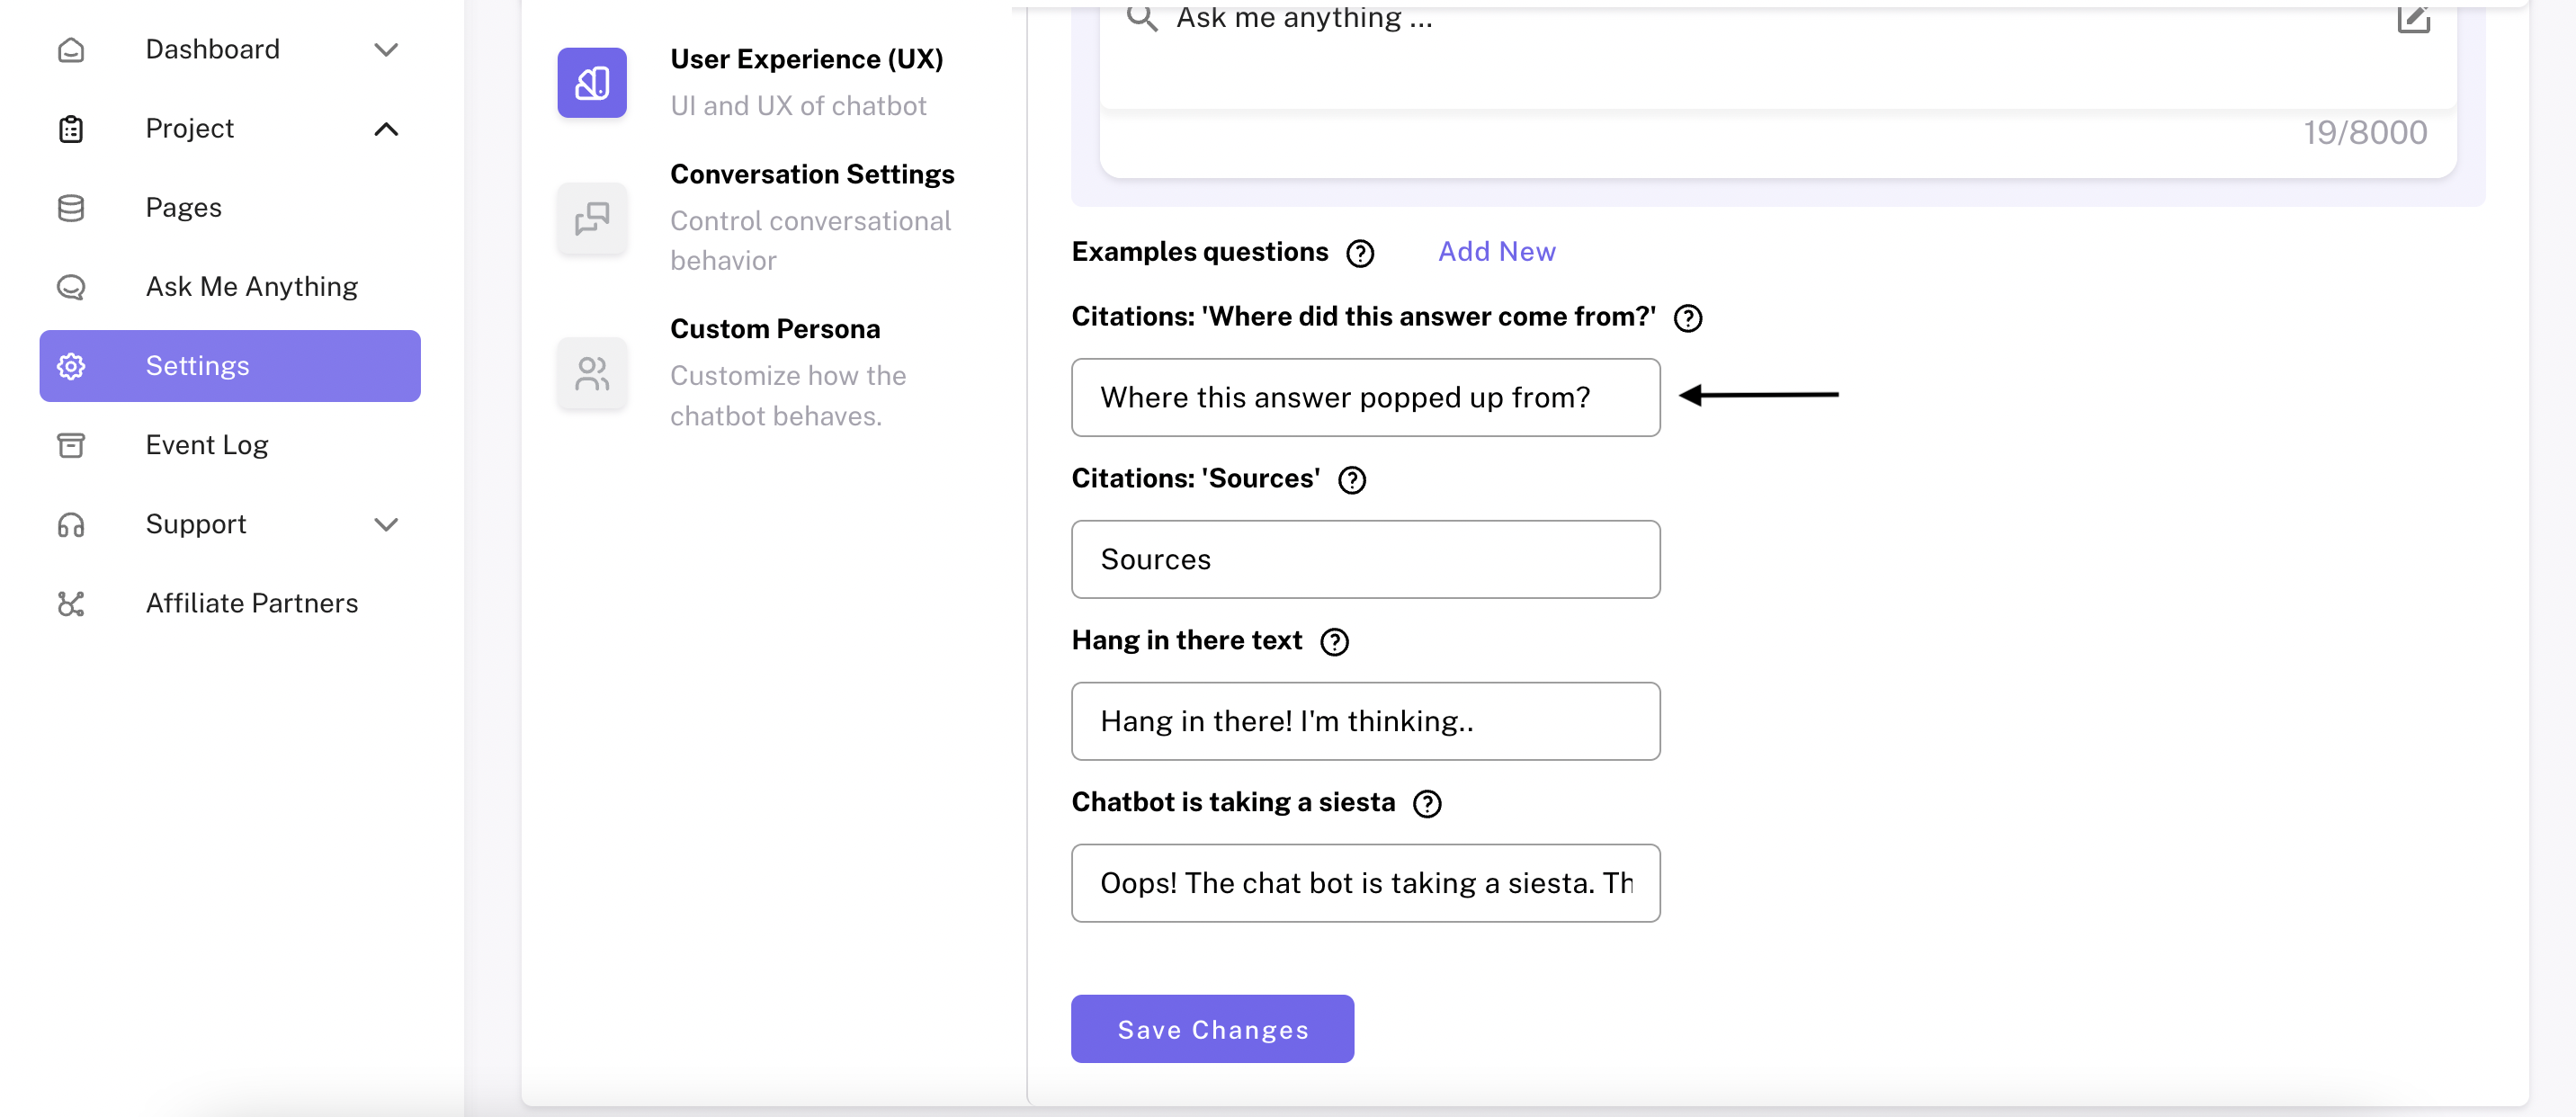Click the User Experience (UX) icon

pos(592,83)
